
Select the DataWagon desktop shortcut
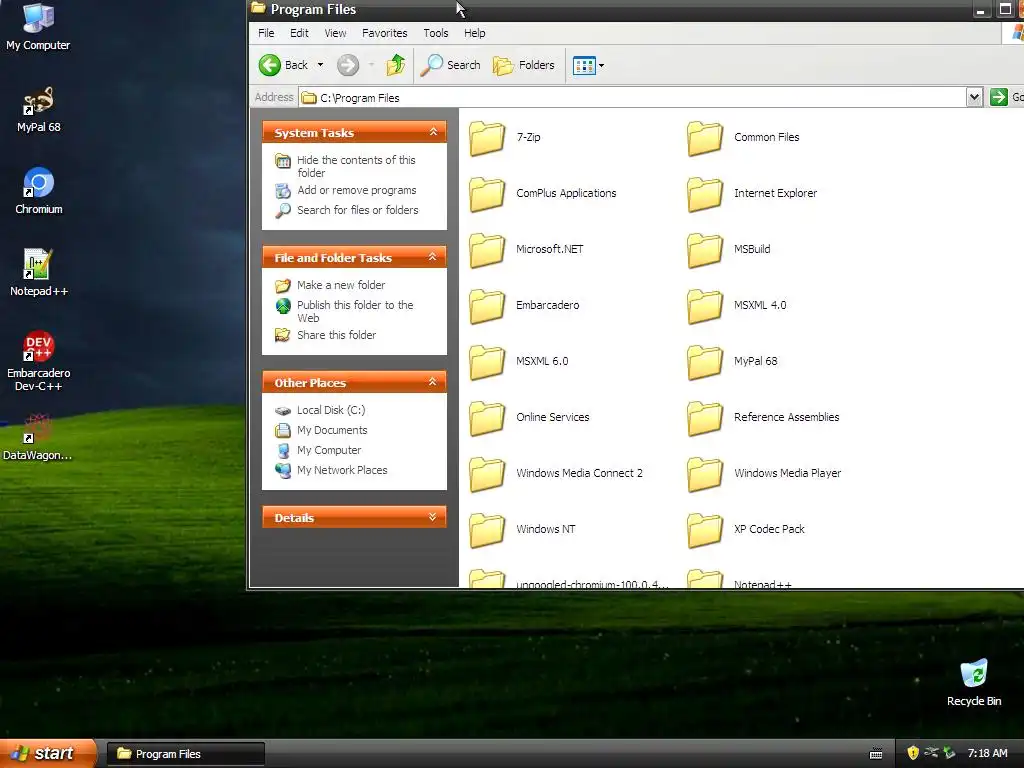(37, 438)
